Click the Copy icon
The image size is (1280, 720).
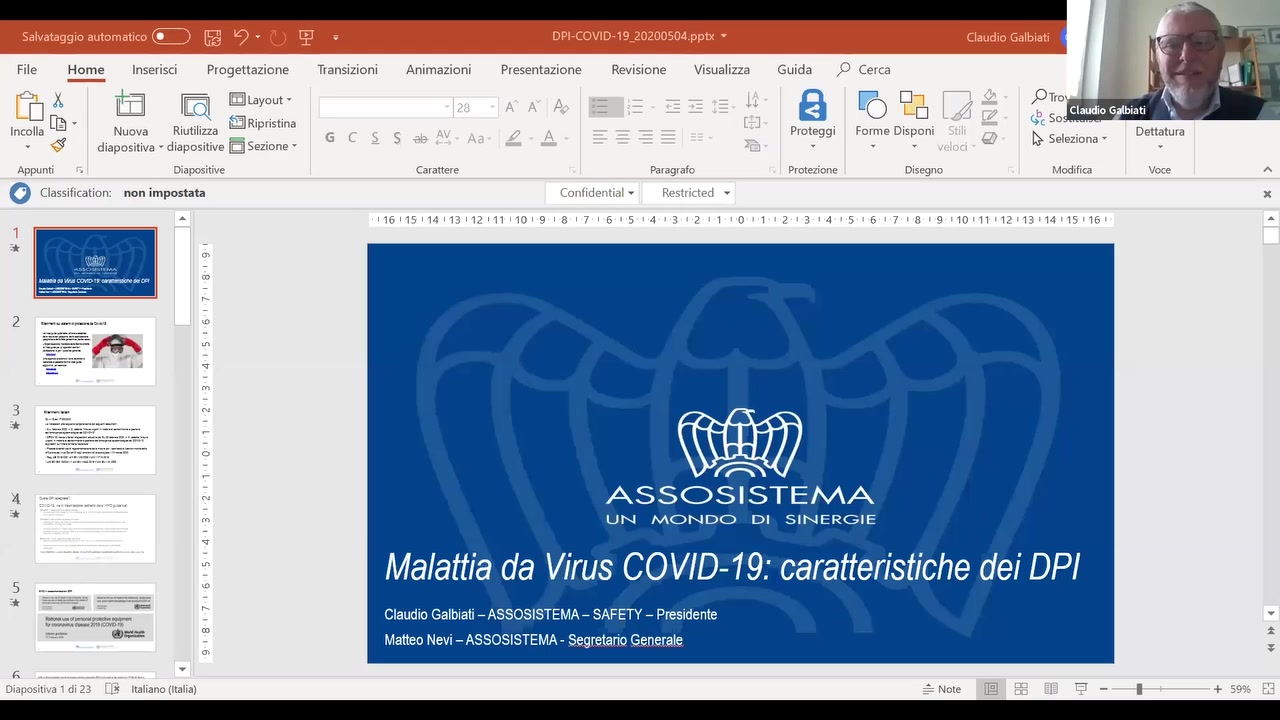coord(58,123)
